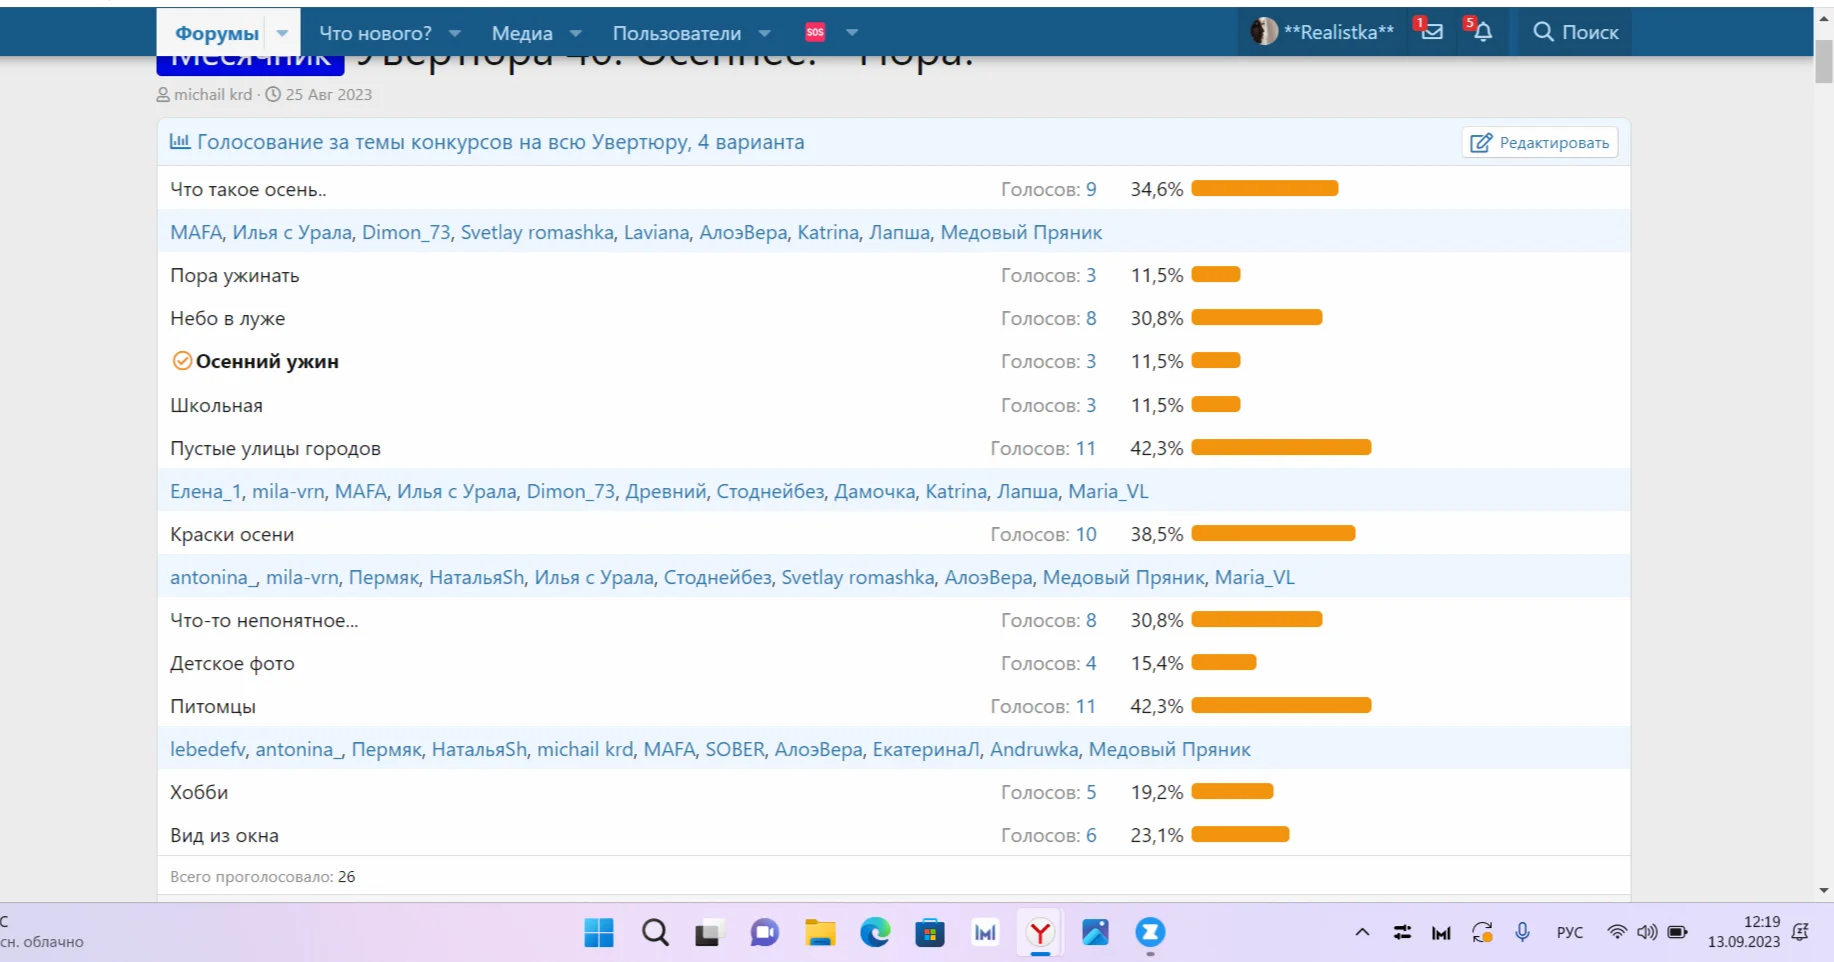
Task: Expand the Форумы dropdown arrow
Action: [x=283, y=33]
